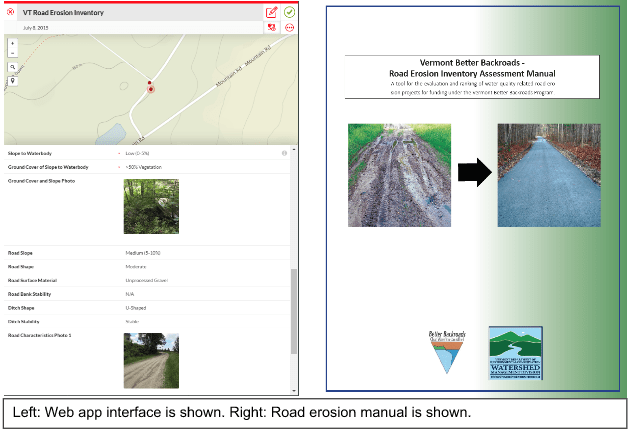Click the scroll down arrow of the details list

click(294, 391)
